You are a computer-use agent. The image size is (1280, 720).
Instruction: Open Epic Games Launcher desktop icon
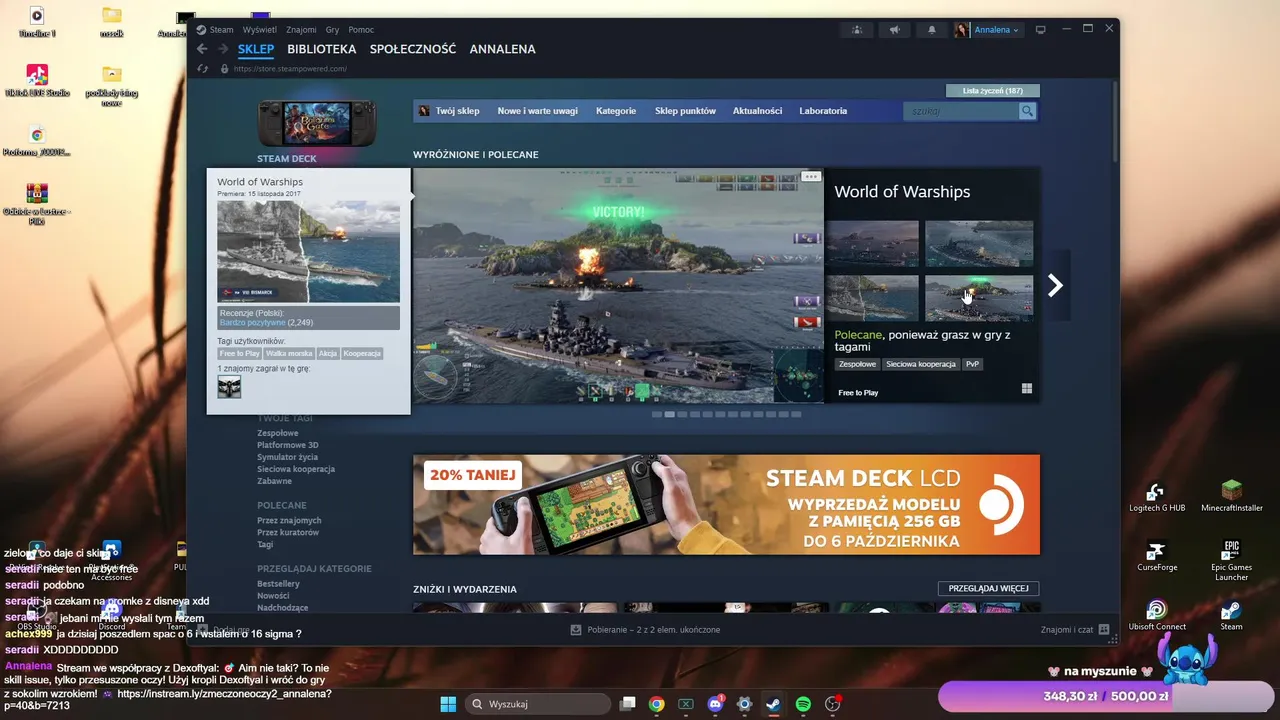1232,561
